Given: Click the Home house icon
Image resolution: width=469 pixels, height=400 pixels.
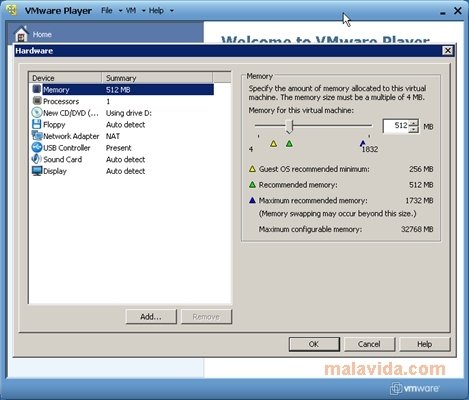Looking at the screenshot, I should pos(21,33).
